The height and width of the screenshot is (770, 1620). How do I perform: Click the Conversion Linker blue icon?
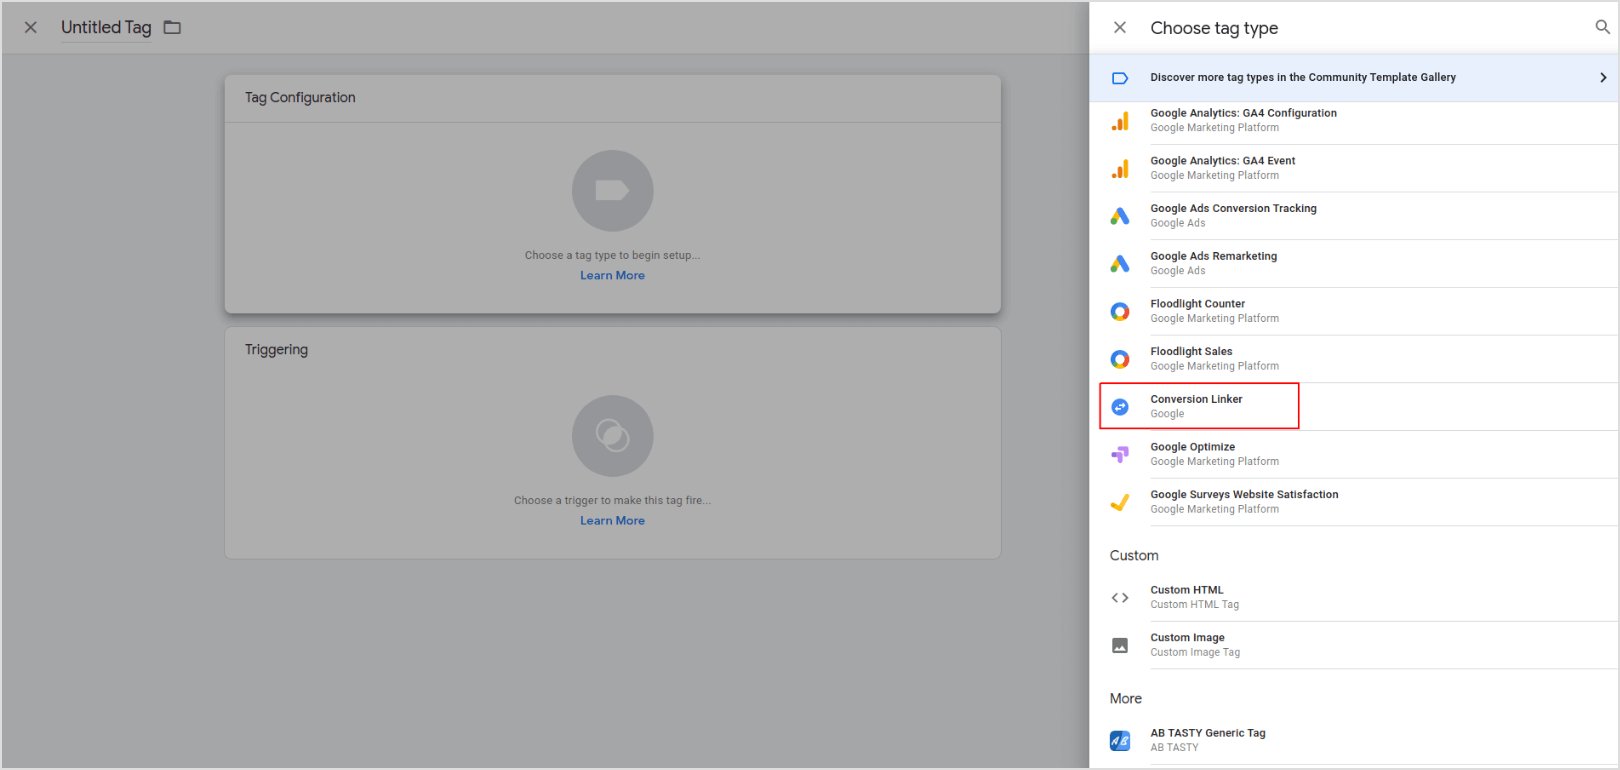click(1120, 407)
